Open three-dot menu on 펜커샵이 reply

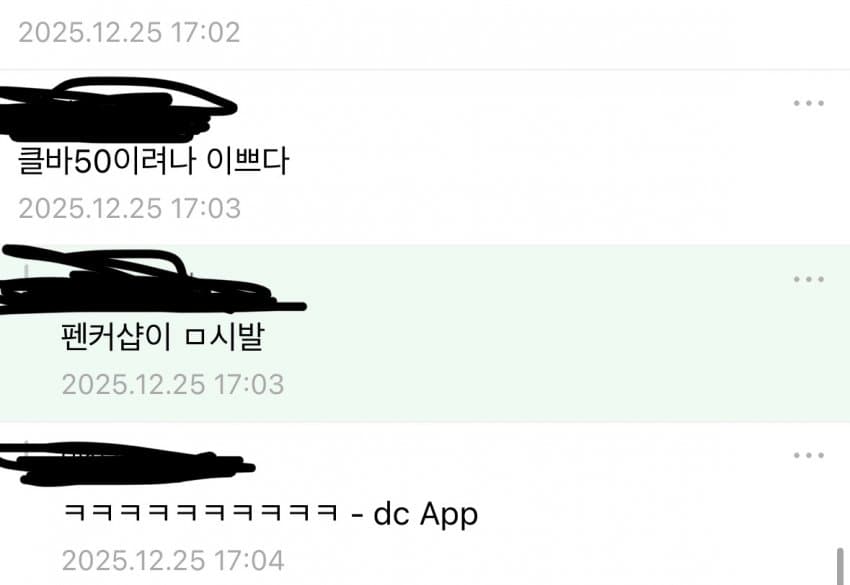tap(808, 279)
